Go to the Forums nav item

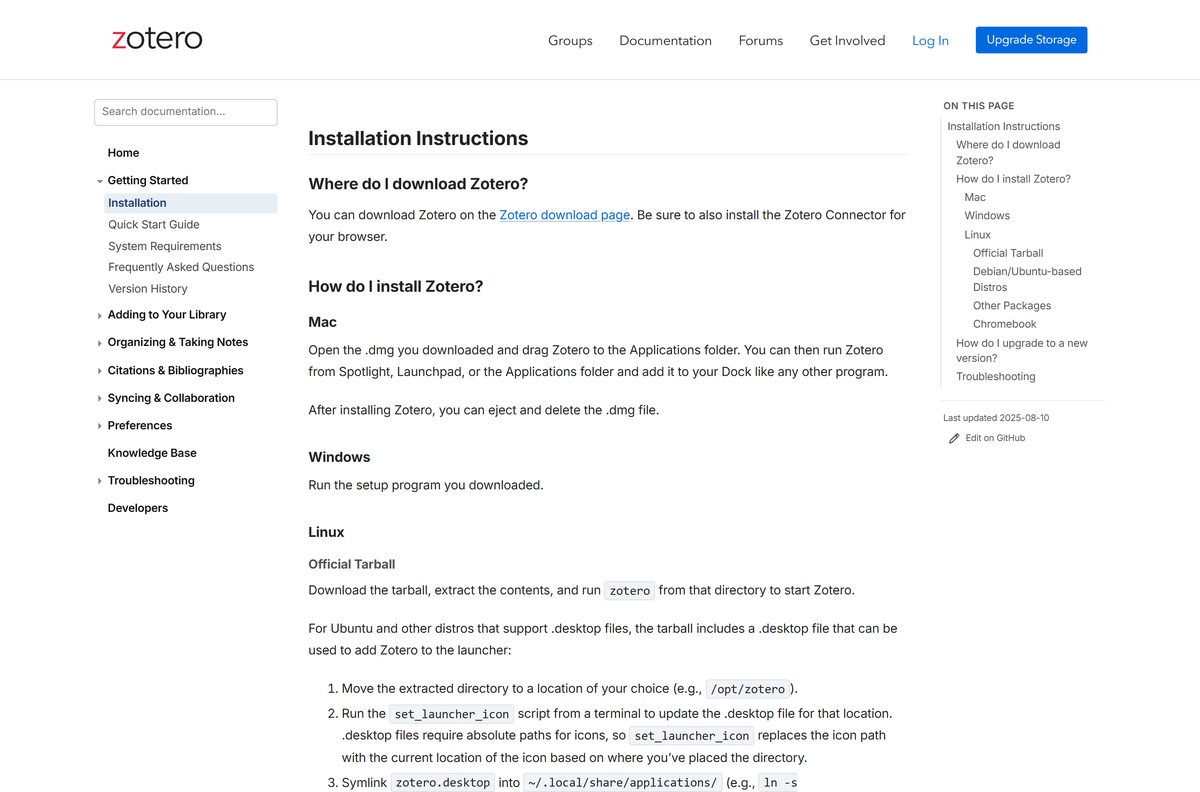[761, 41]
